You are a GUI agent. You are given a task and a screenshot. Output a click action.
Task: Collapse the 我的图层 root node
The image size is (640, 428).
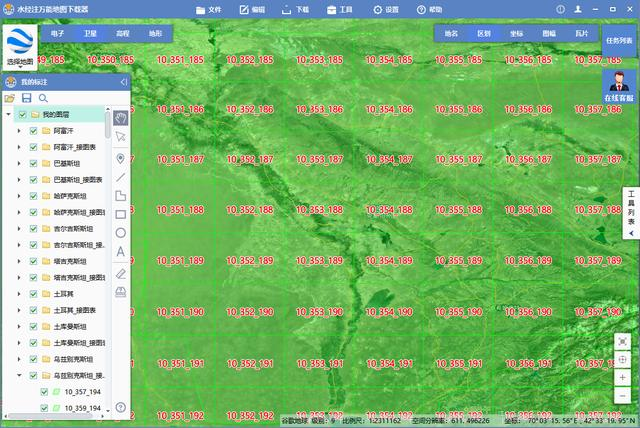[8, 114]
